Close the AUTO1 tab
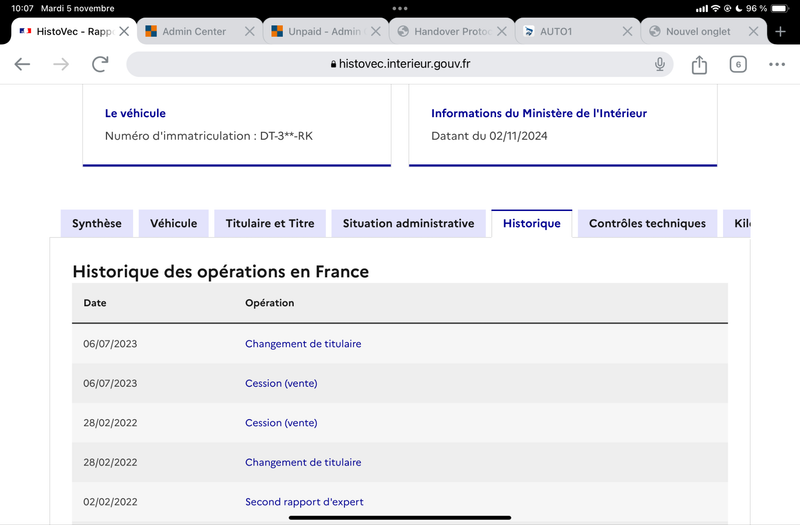 [627, 32]
